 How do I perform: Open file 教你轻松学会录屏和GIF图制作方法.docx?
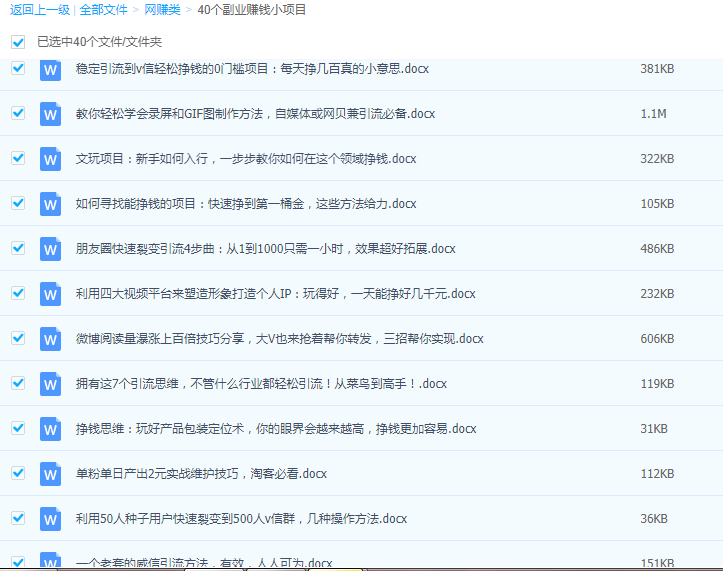[255, 114]
